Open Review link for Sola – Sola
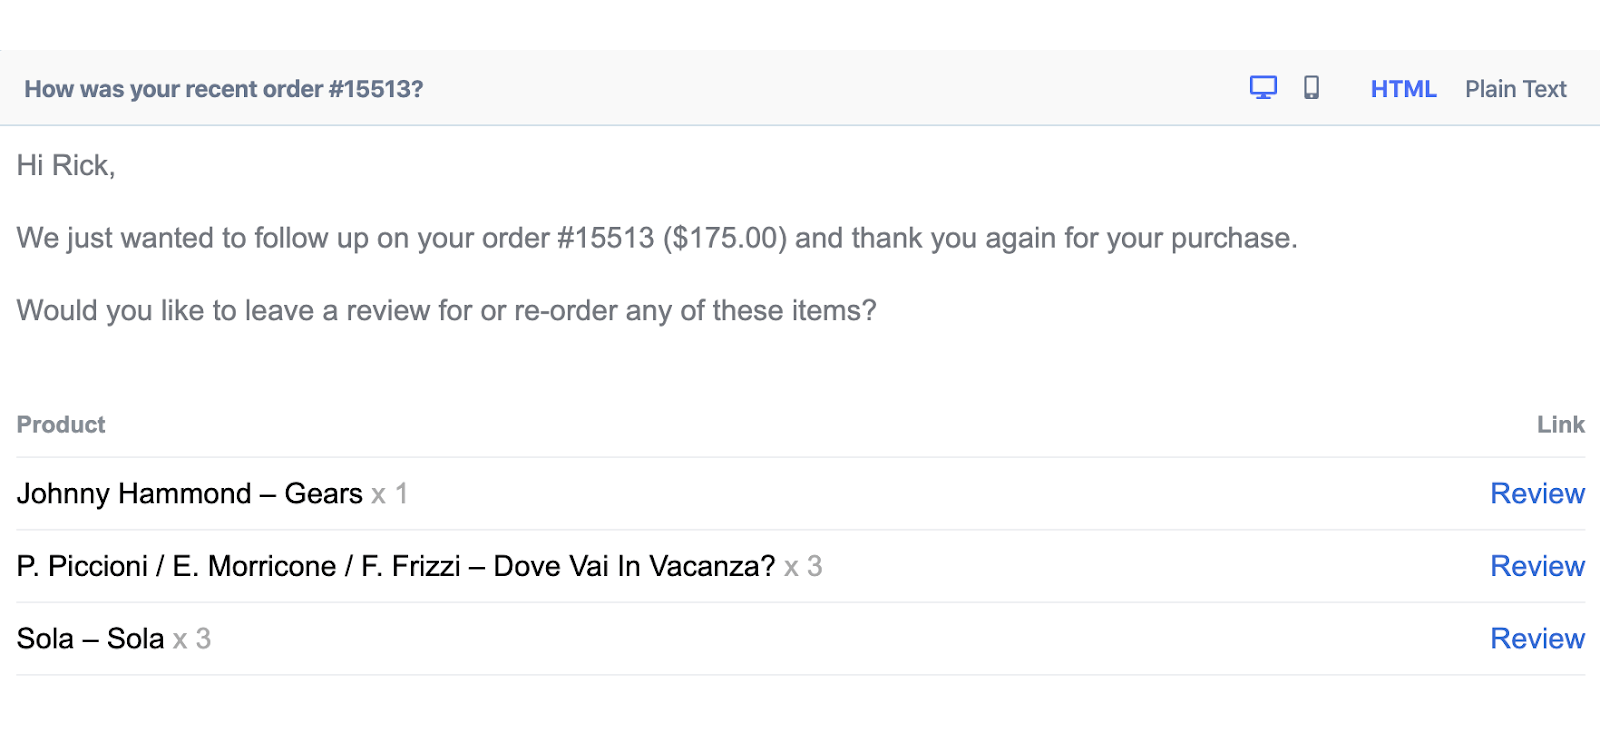Viewport: 1600px width, 734px height. pyautogui.click(x=1537, y=638)
